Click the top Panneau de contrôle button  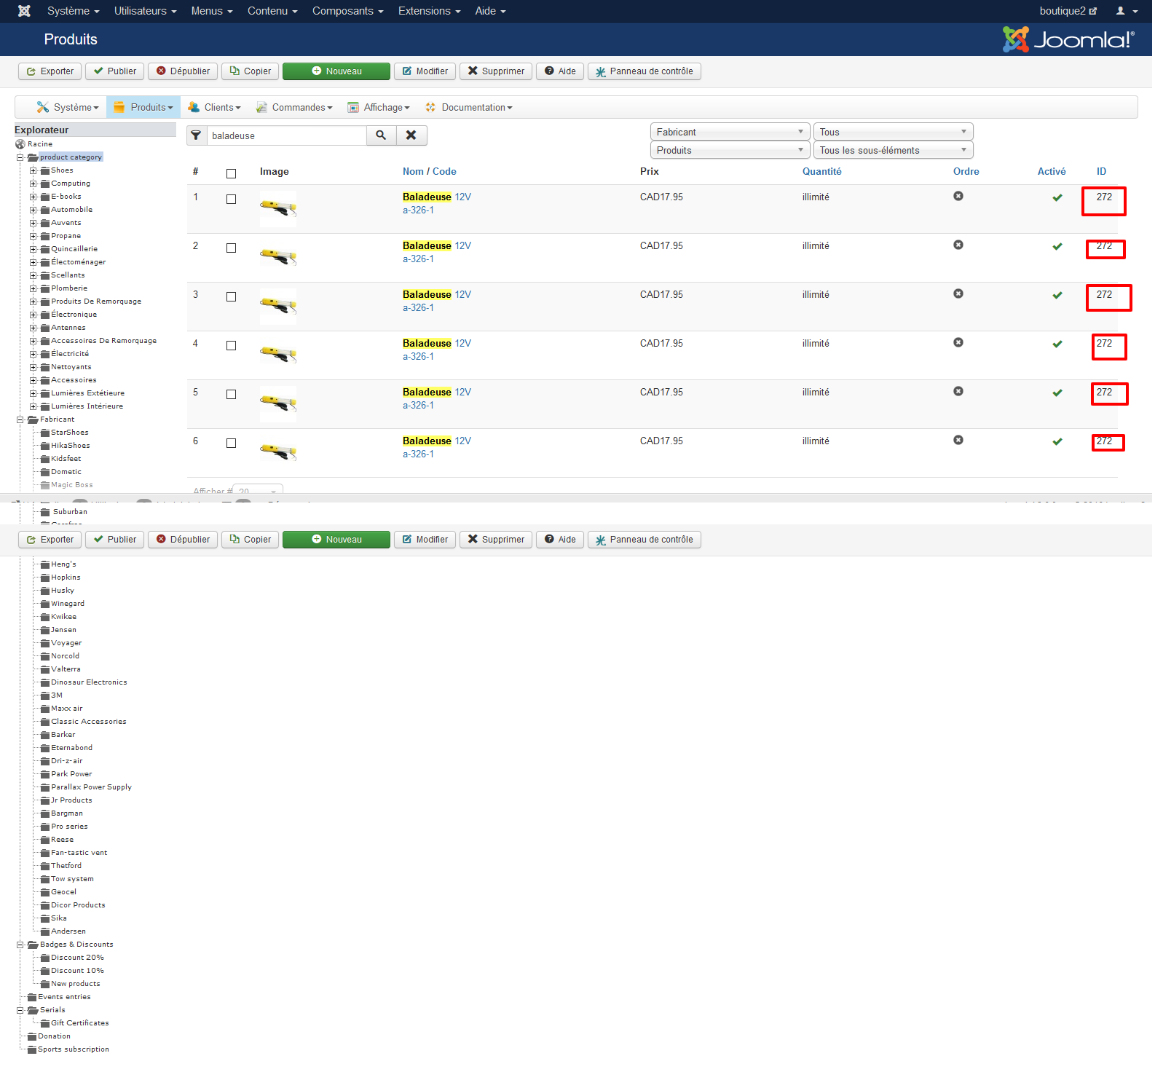click(x=644, y=71)
